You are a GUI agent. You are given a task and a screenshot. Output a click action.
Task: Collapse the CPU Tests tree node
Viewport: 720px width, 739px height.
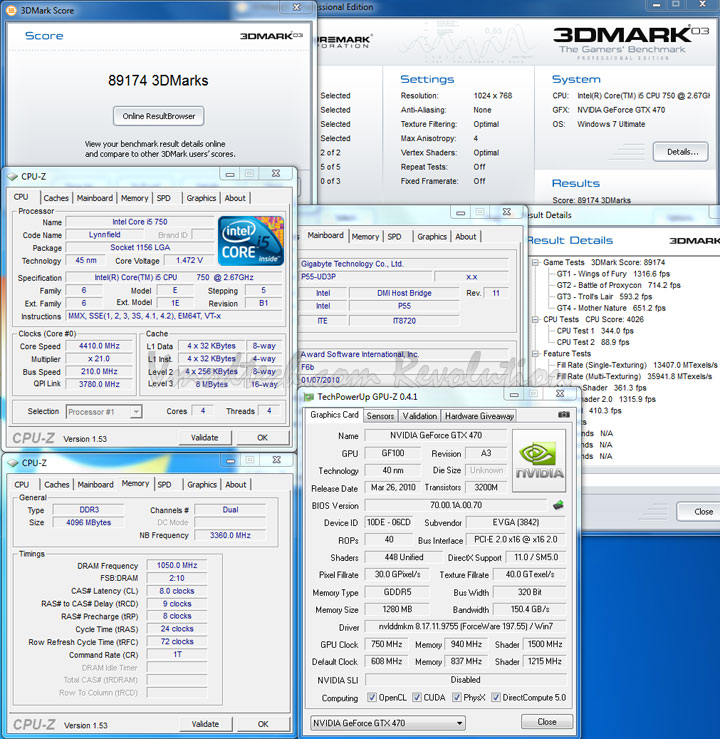(536, 320)
